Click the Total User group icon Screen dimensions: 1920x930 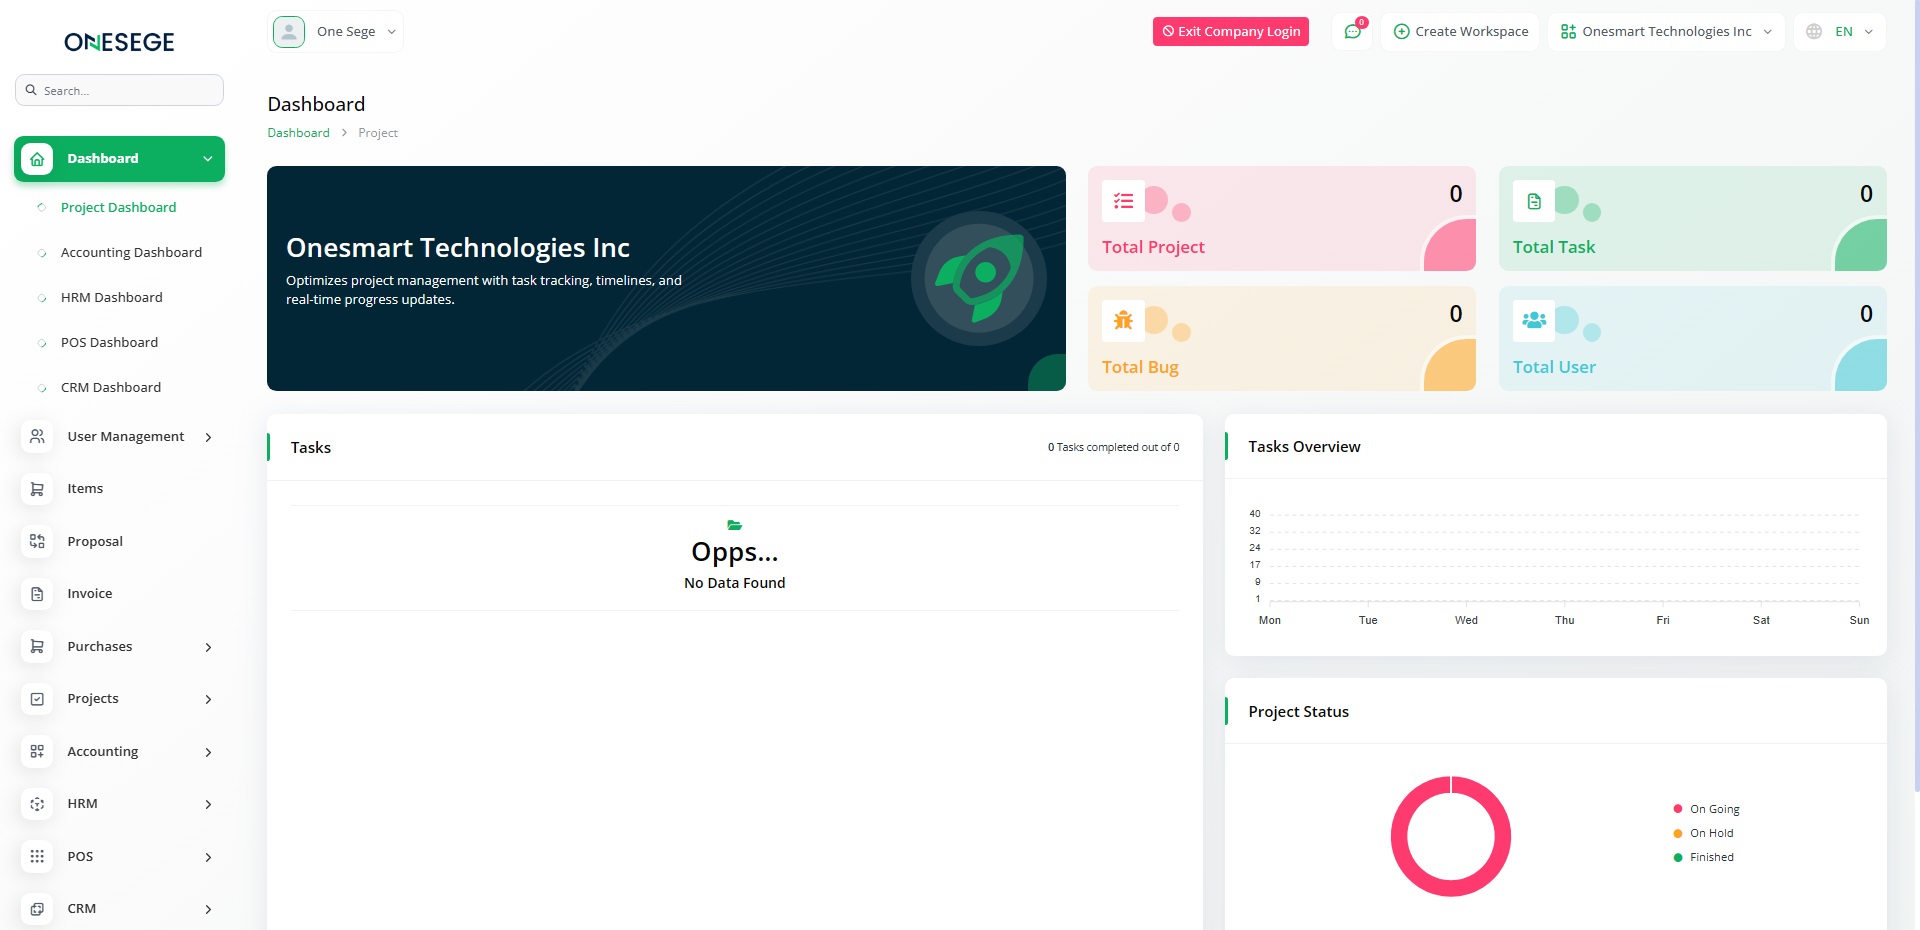coord(1533,320)
